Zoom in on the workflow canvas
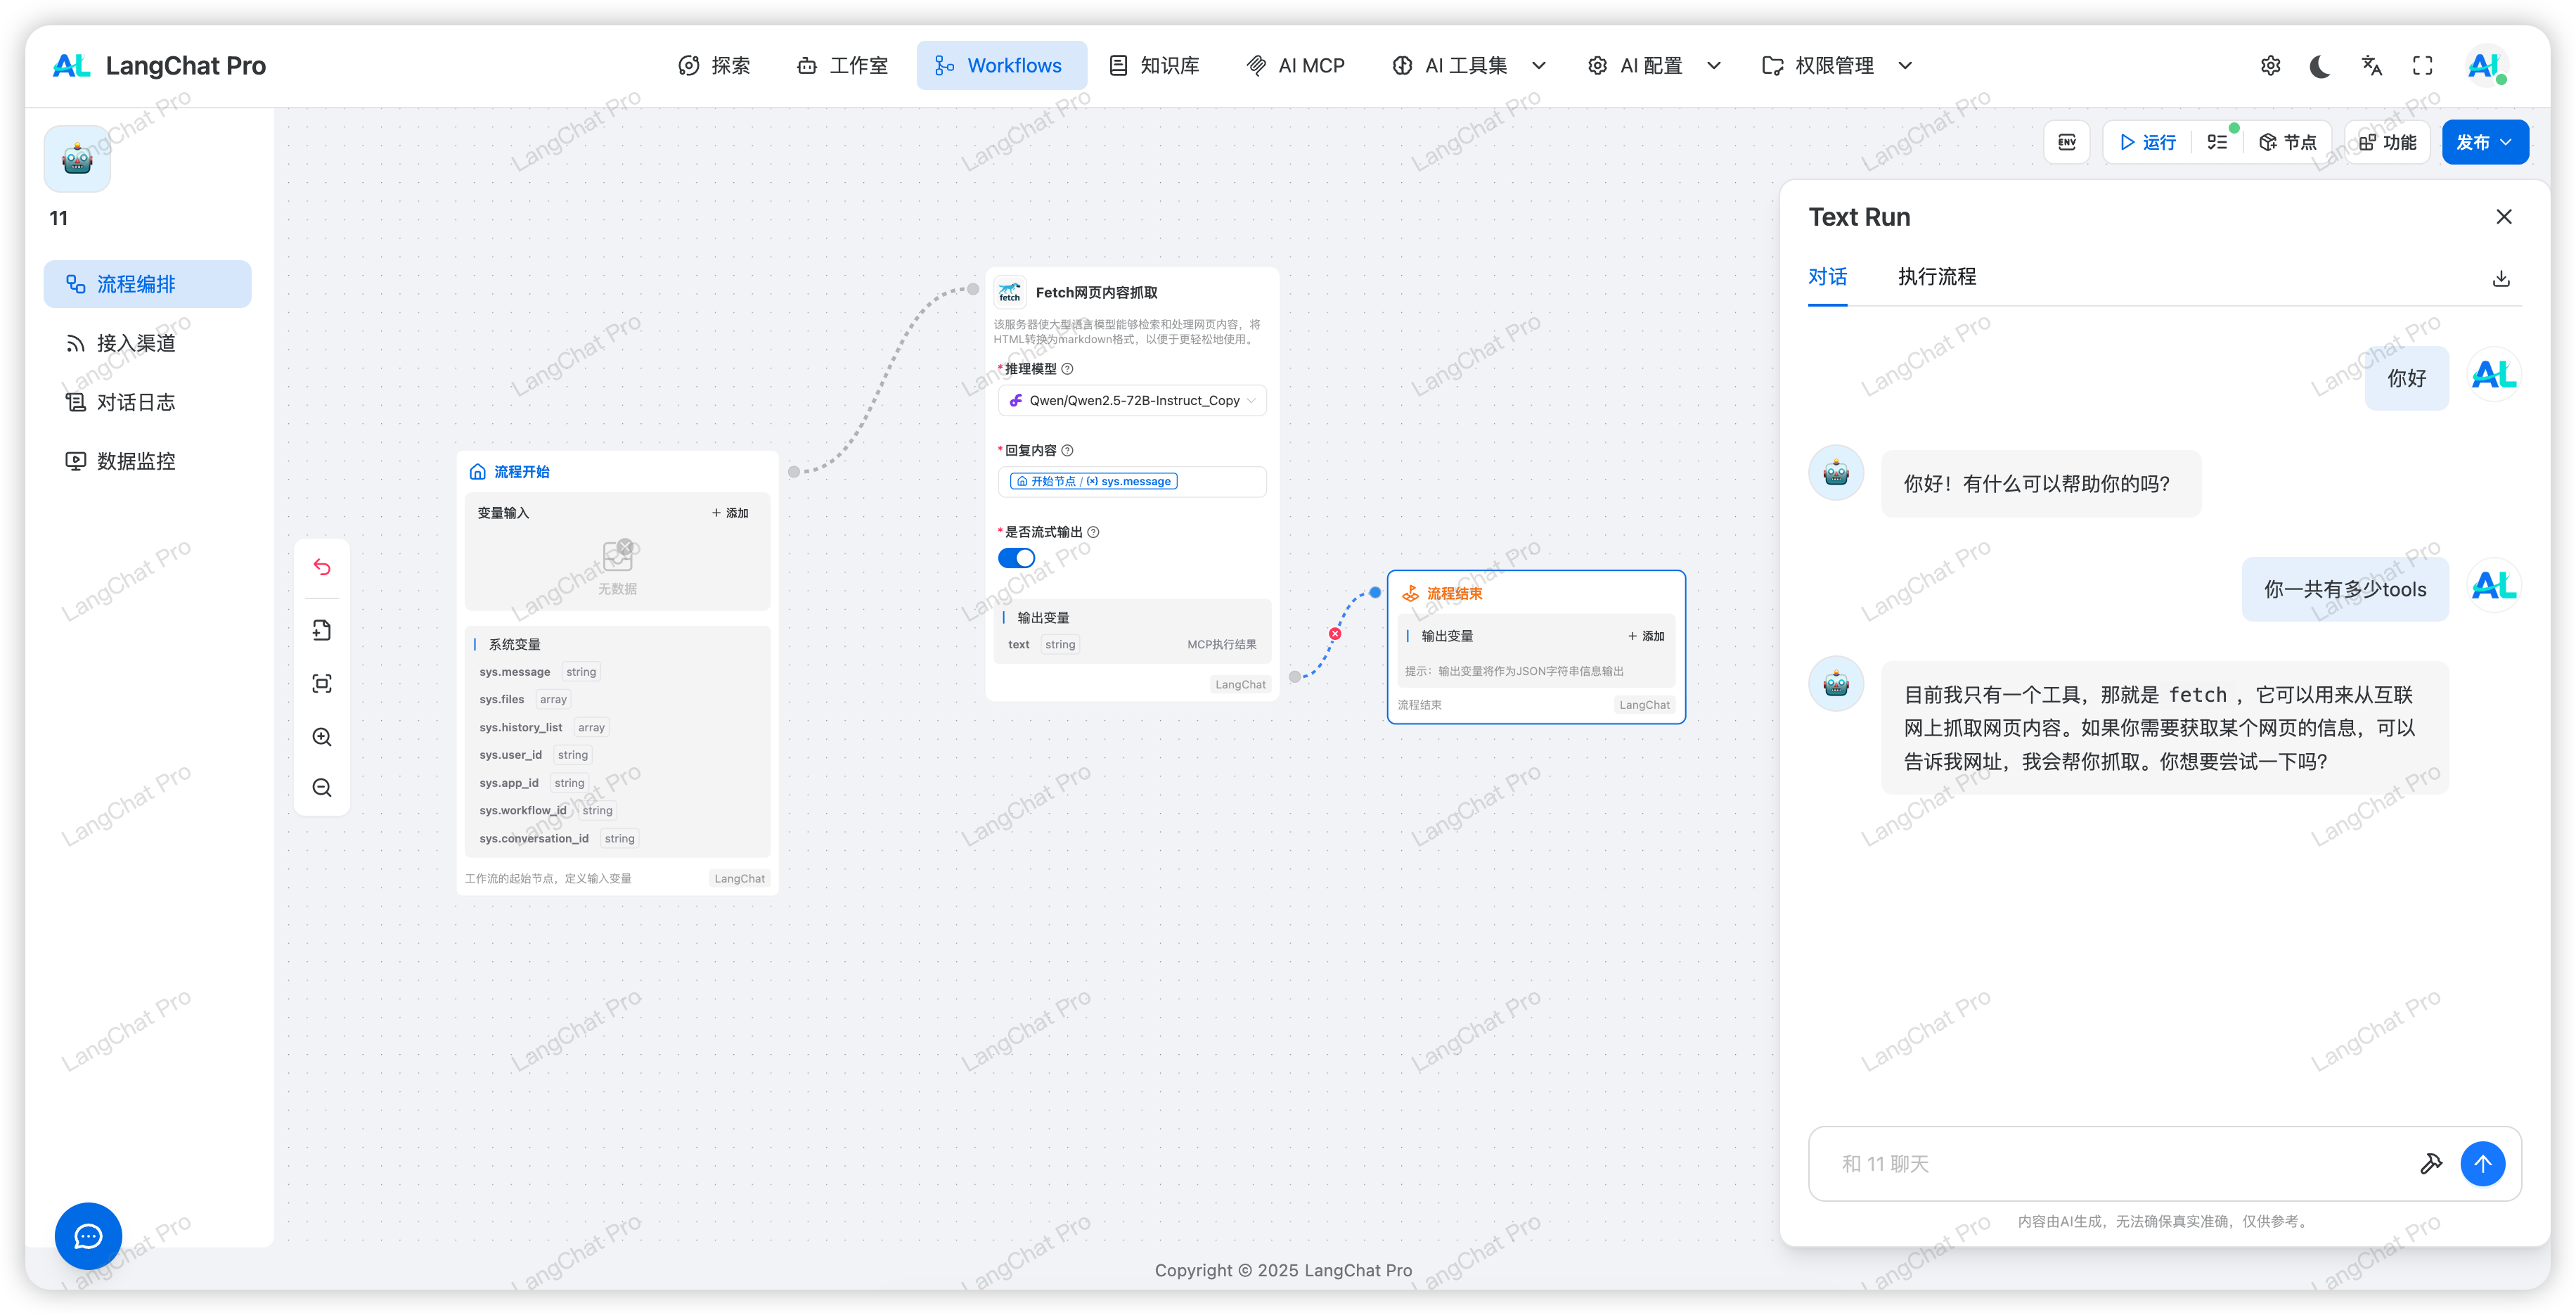This screenshot has height=1315, width=2576. tap(322, 737)
